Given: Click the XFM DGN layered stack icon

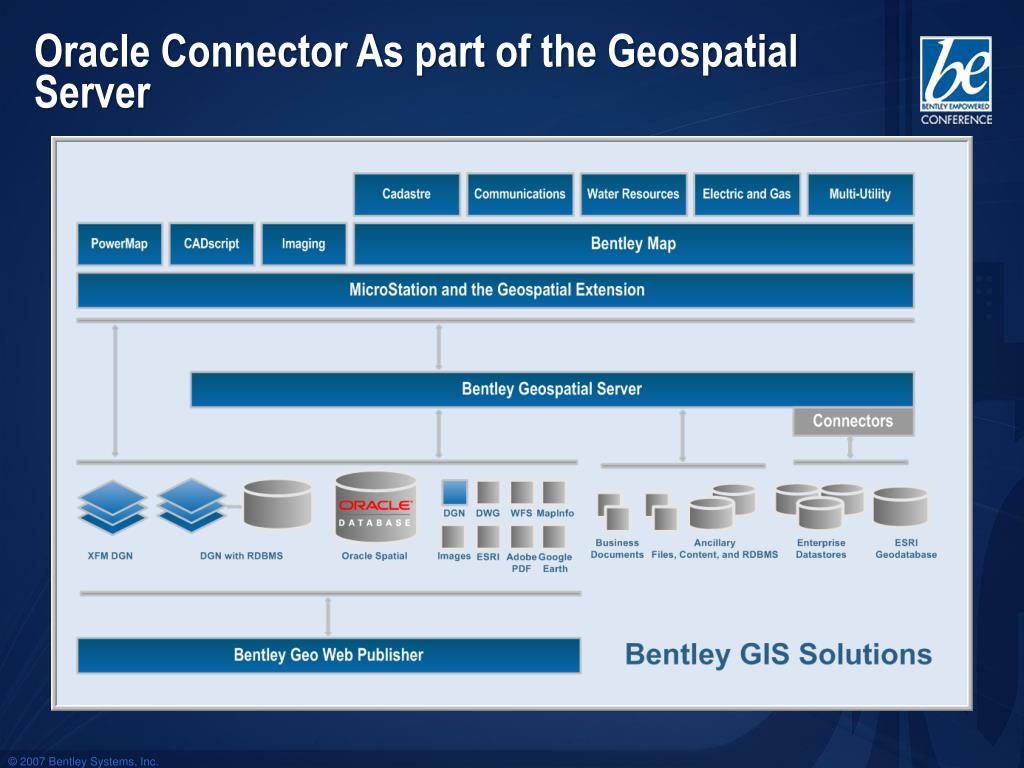Looking at the screenshot, I should click(112, 507).
